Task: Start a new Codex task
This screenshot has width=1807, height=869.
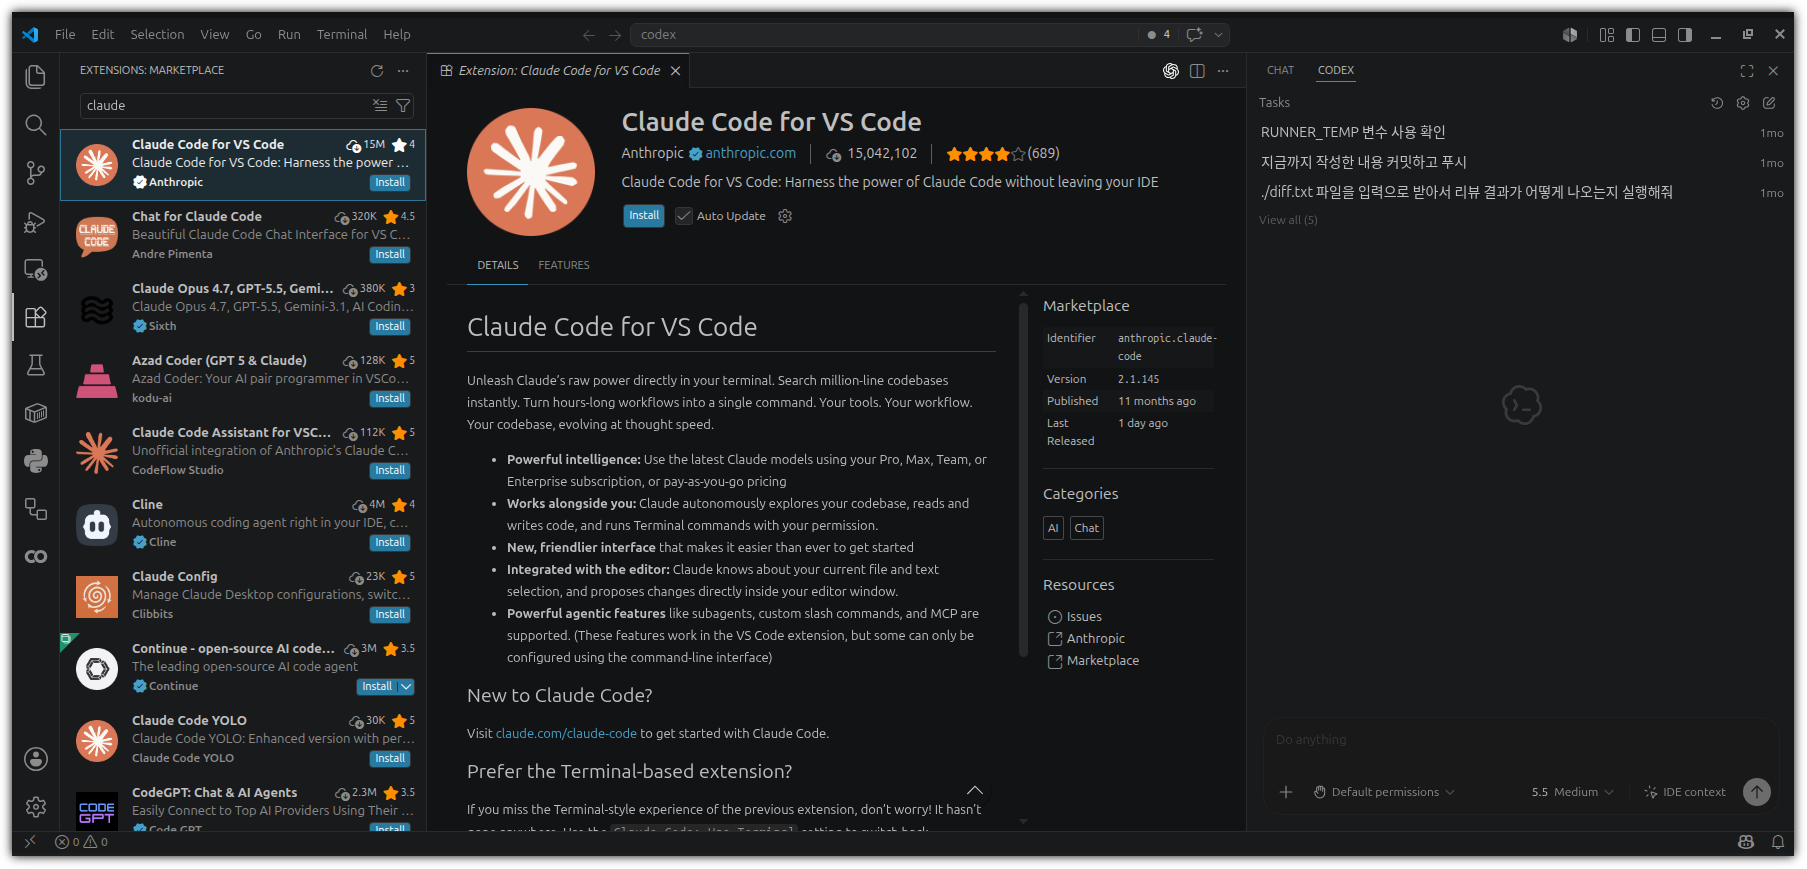Action: pyautogui.click(x=1769, y=103)
